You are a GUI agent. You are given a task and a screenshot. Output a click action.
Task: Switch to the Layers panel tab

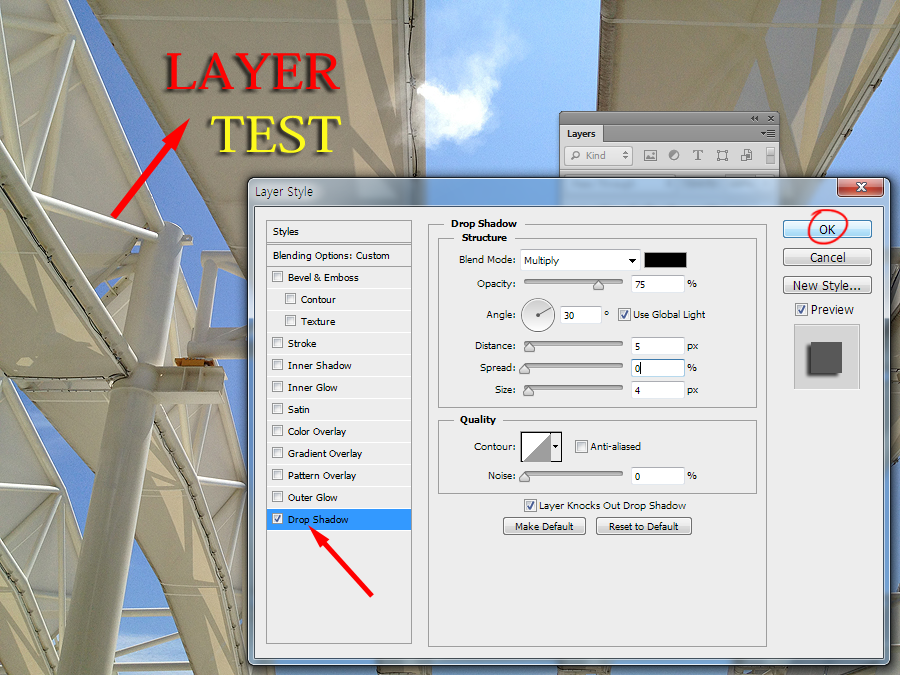(581, 134)
